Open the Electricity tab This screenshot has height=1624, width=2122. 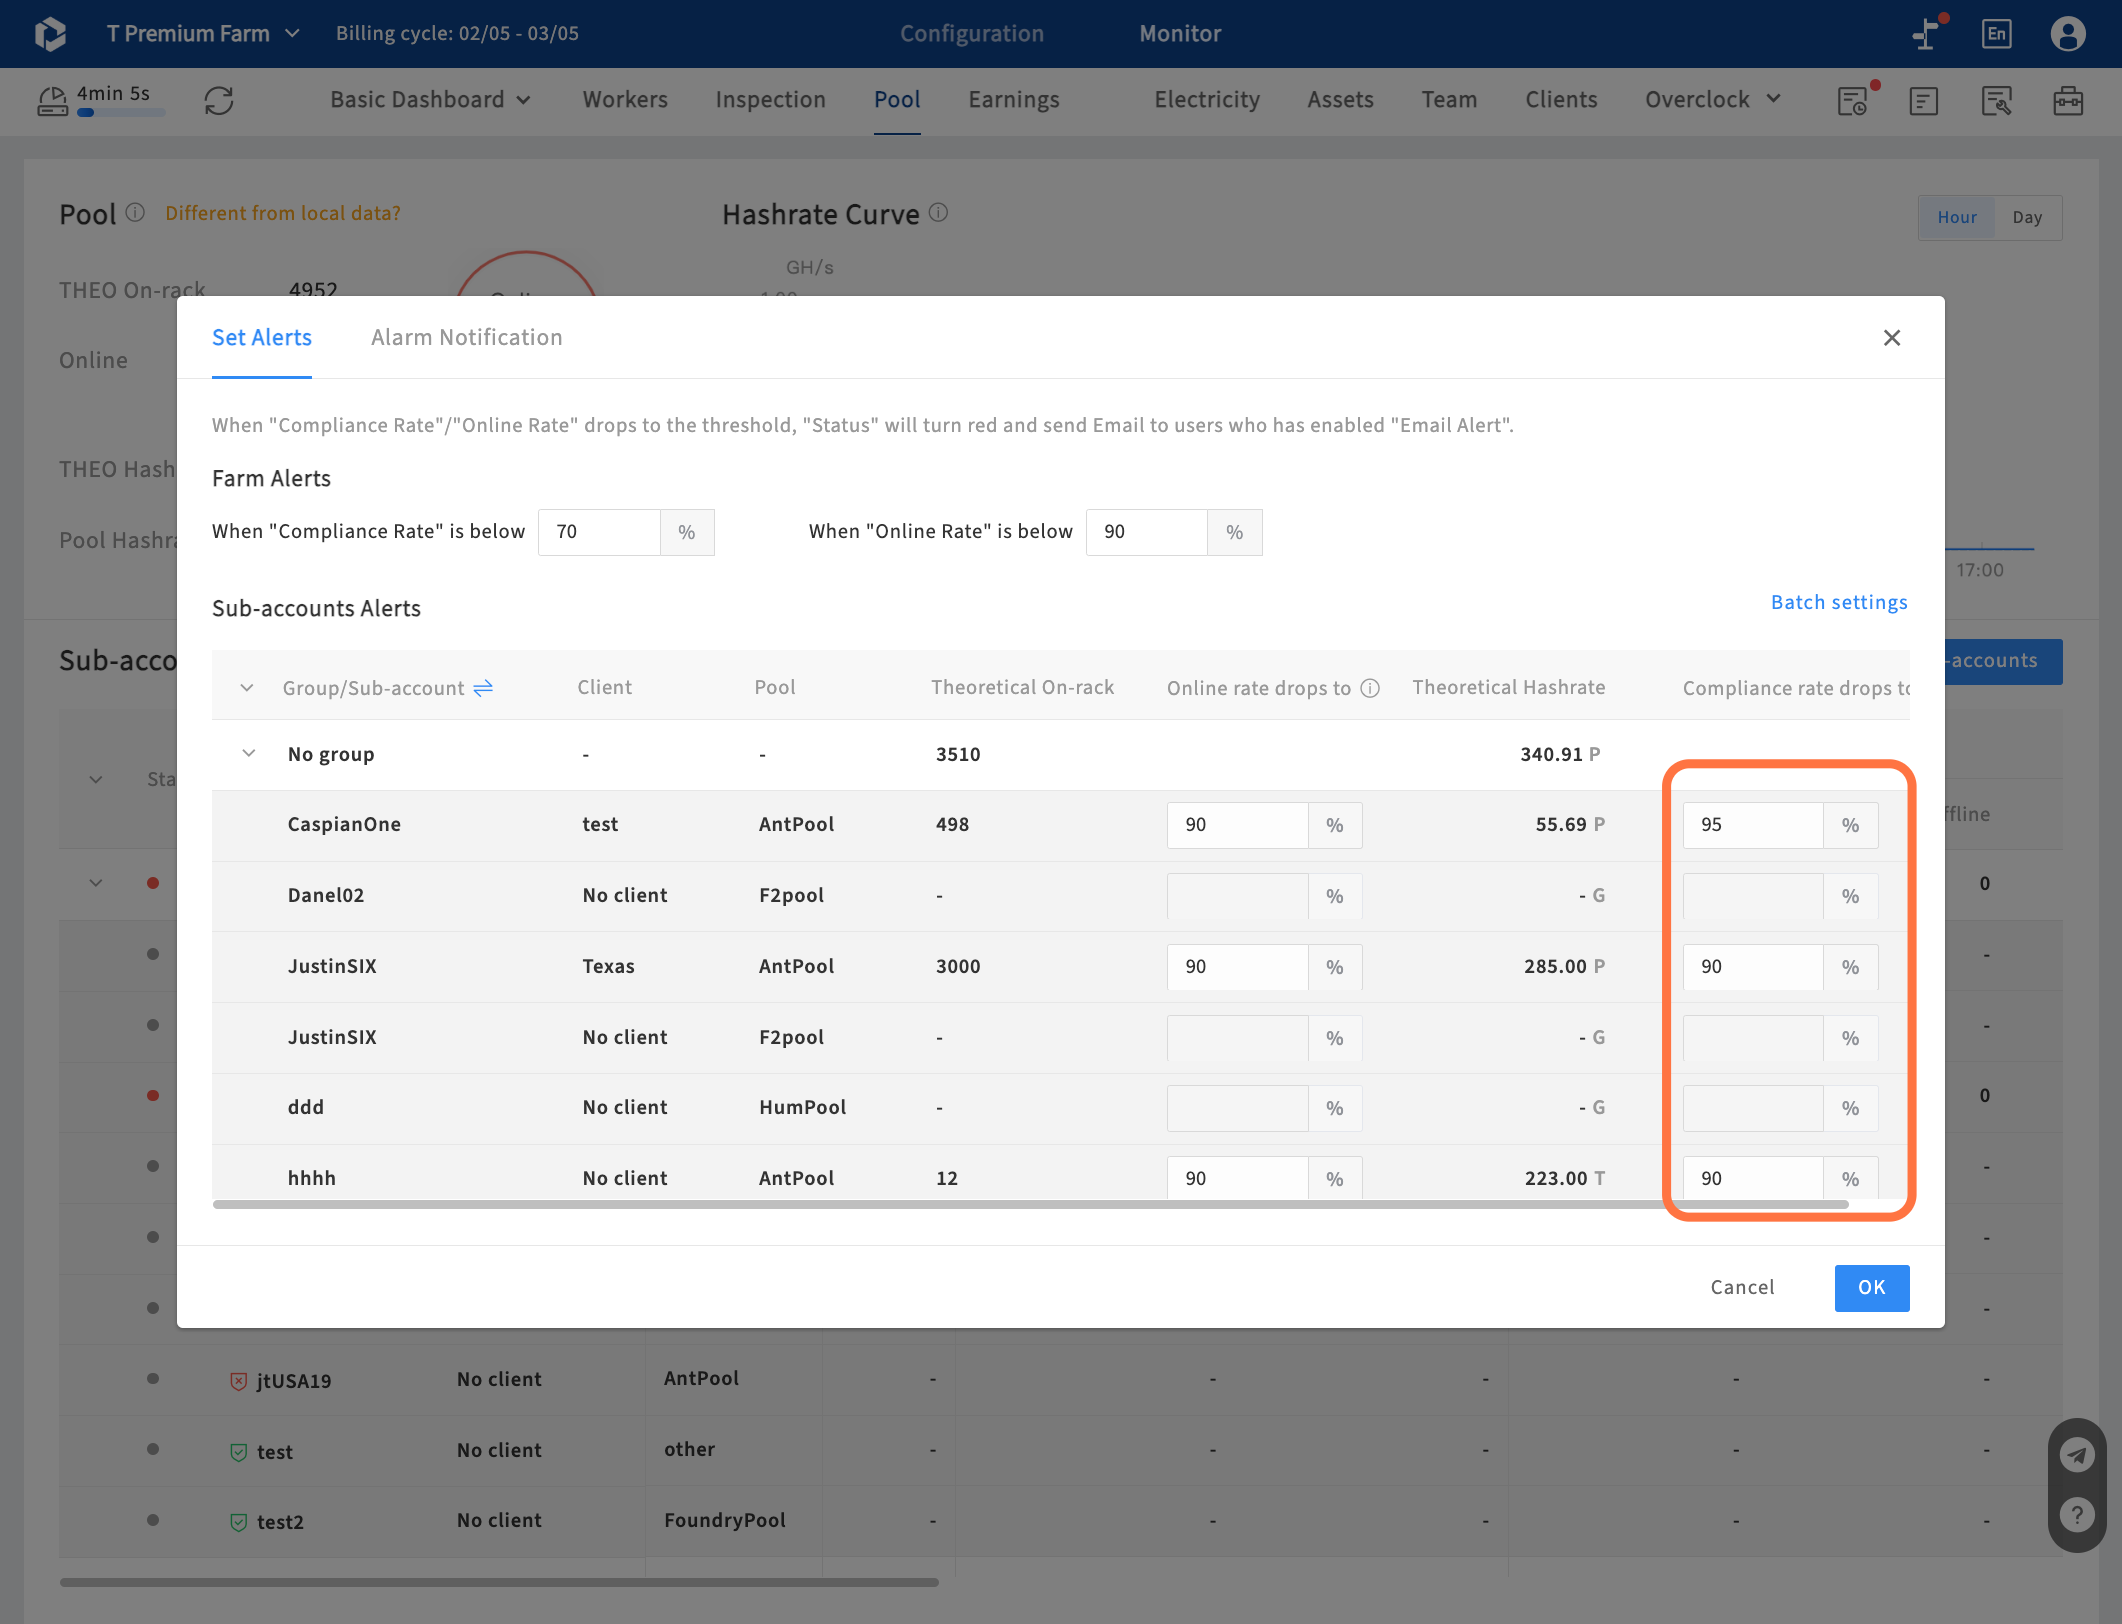point(1207,100)
